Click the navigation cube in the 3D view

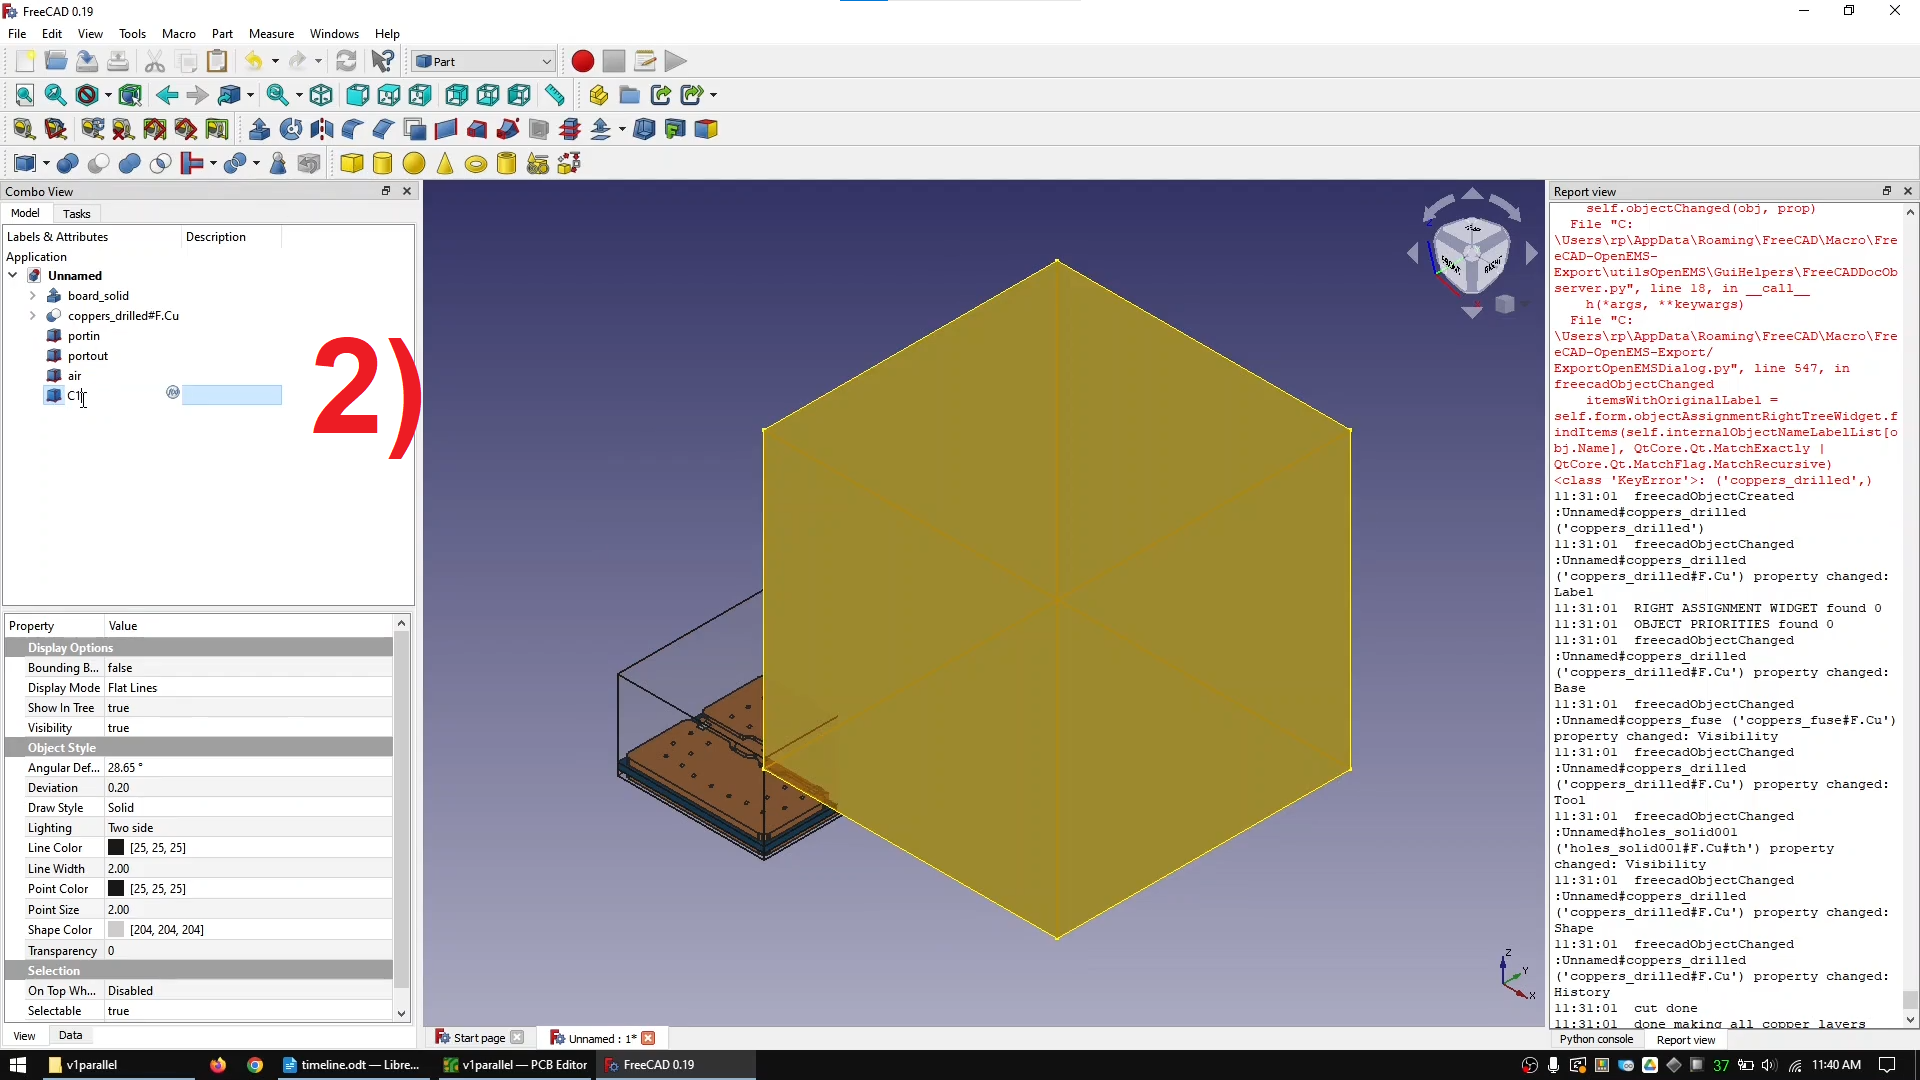1471,254
